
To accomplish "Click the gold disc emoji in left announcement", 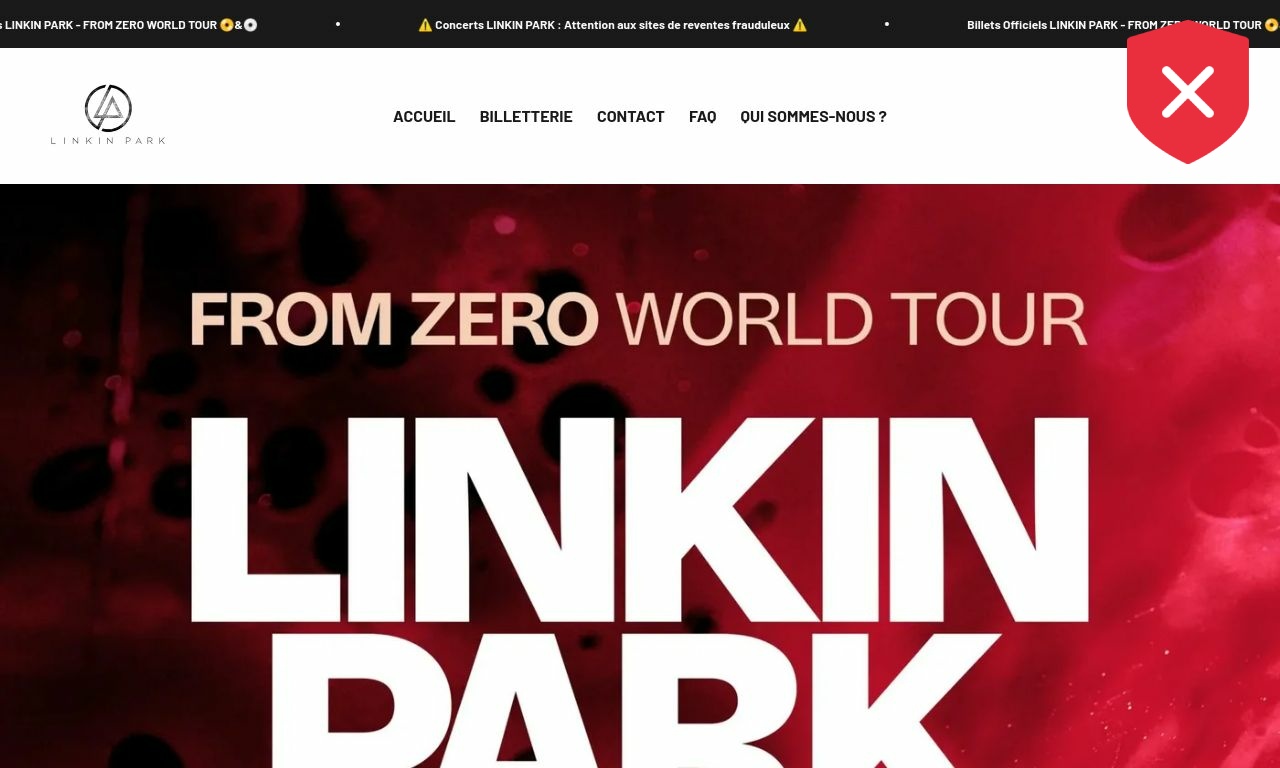I will (227, 25).
